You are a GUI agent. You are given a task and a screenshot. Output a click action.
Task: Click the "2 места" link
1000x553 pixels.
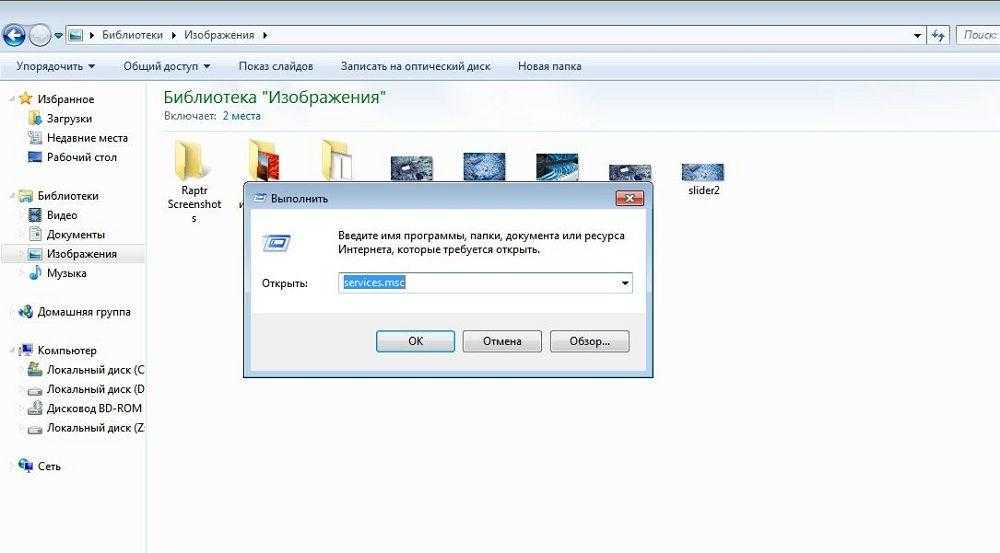[x=241, y=116]
